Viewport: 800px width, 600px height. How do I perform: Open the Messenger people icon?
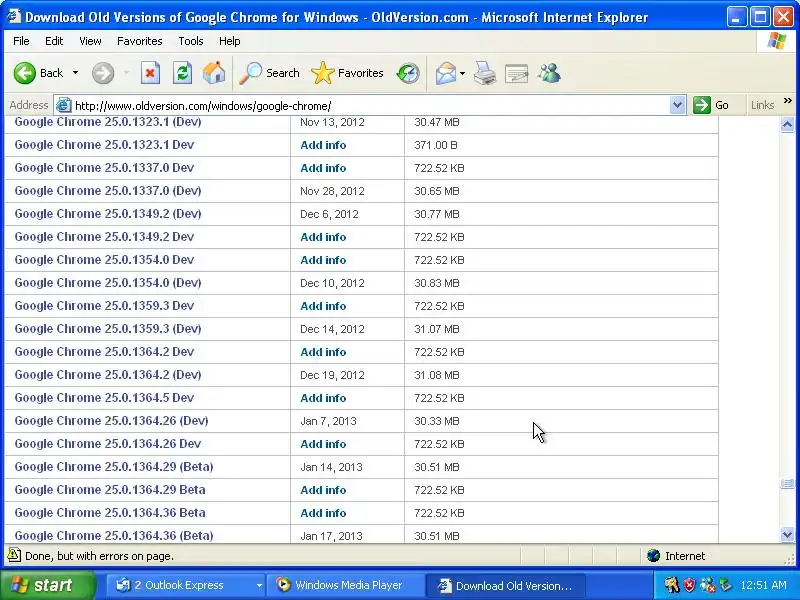(x=549, y=73)
